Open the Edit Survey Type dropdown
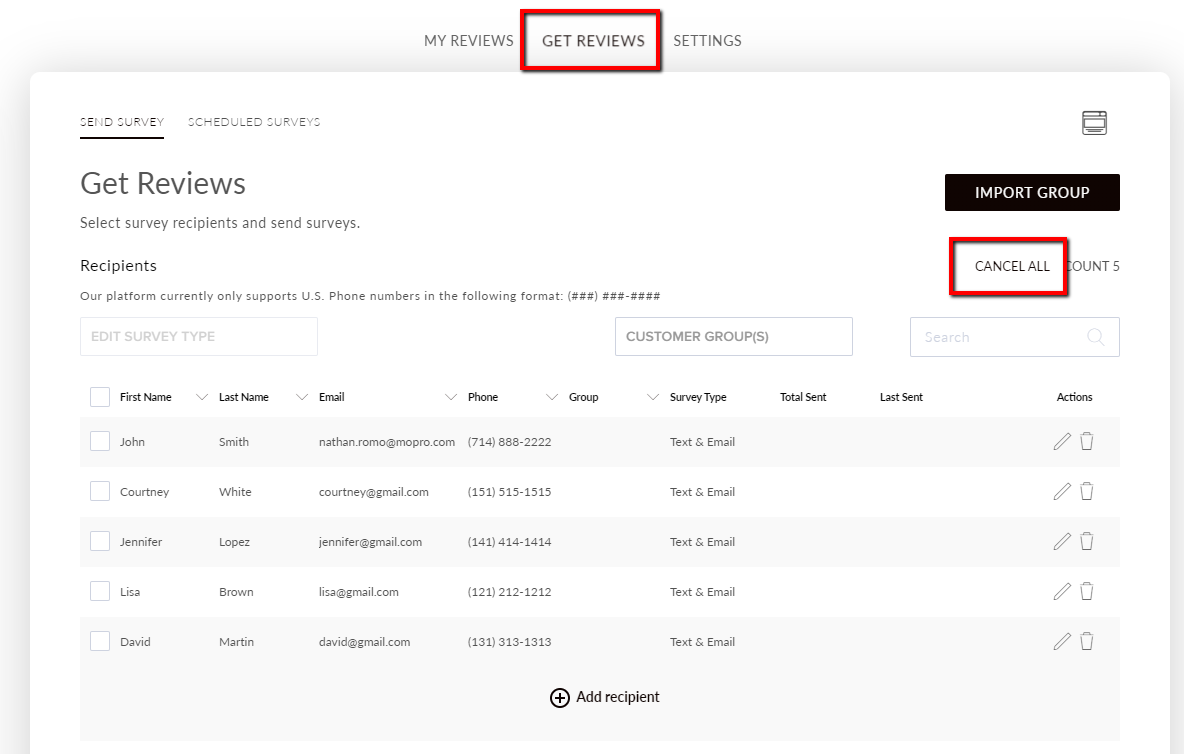The image size is (1184, 754). click(x=199, y=337)
